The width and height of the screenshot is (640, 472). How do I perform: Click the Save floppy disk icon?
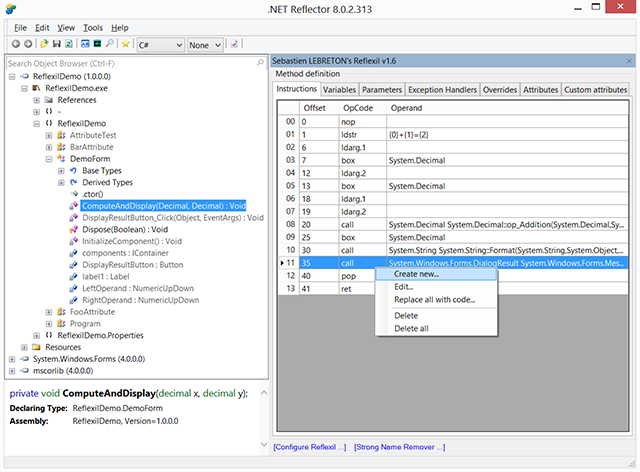(57, 44)
